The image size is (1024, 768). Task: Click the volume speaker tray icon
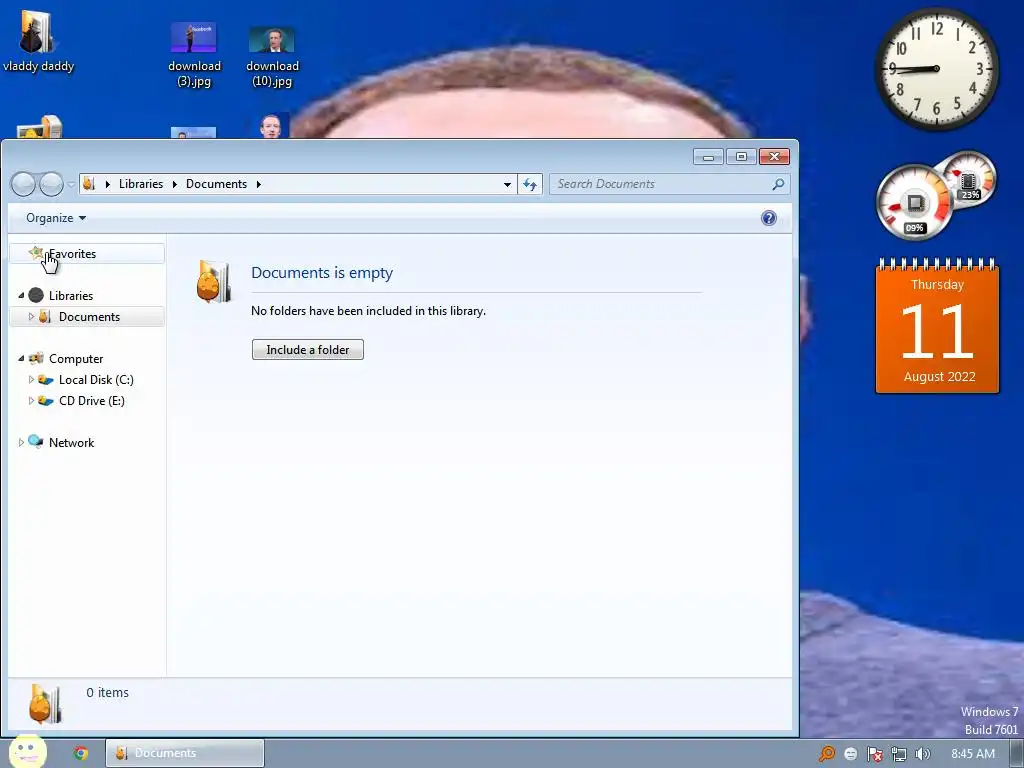922,754
